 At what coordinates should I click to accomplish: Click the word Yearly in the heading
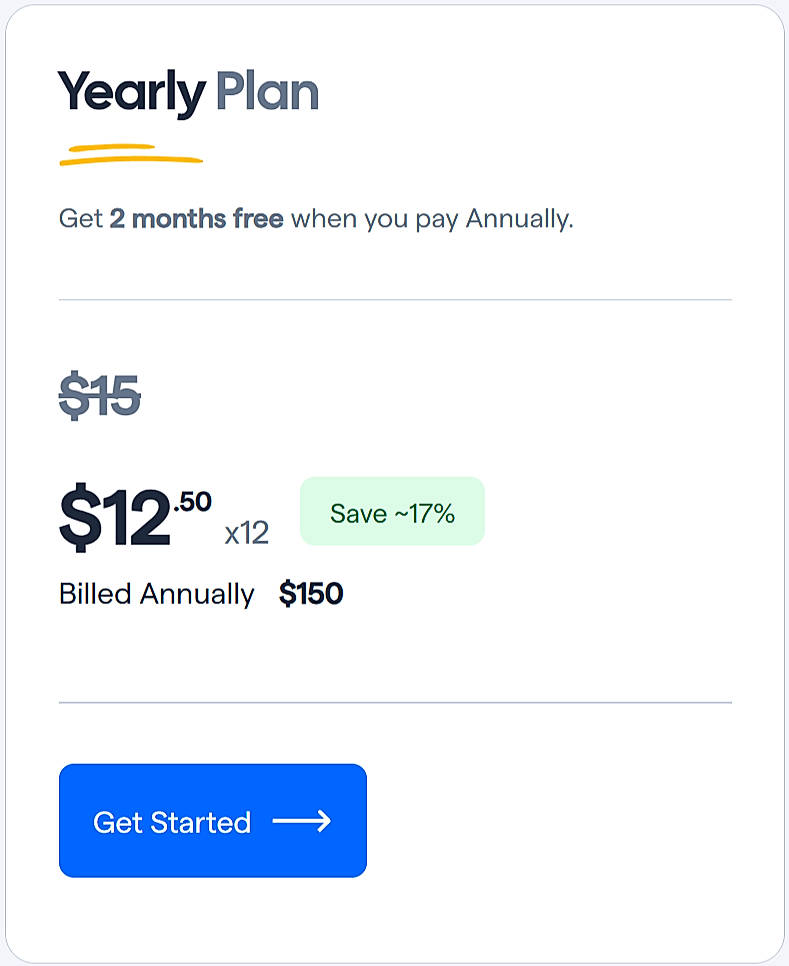(131, 93)
